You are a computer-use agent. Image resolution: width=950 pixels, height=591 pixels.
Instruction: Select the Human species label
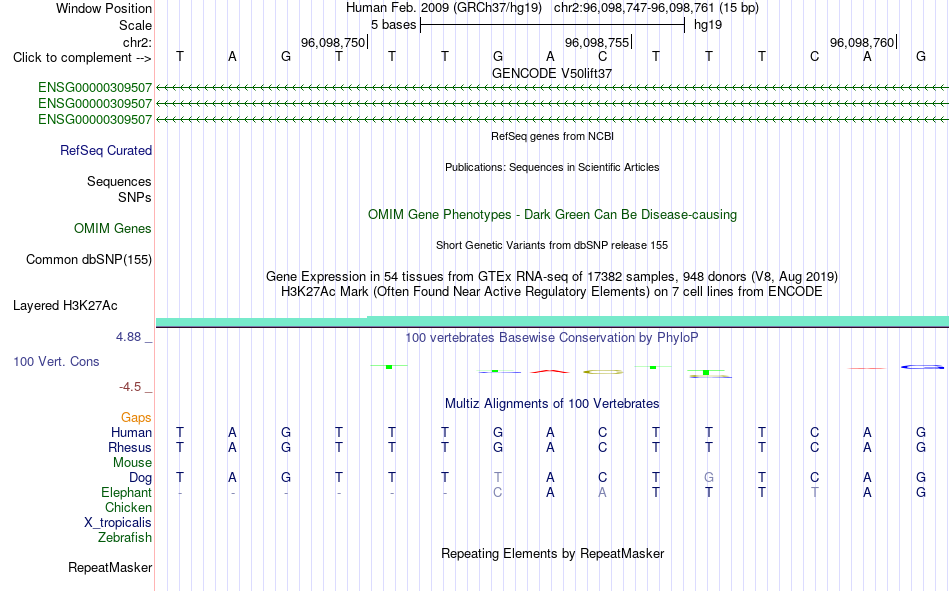(x=131, y=432)
